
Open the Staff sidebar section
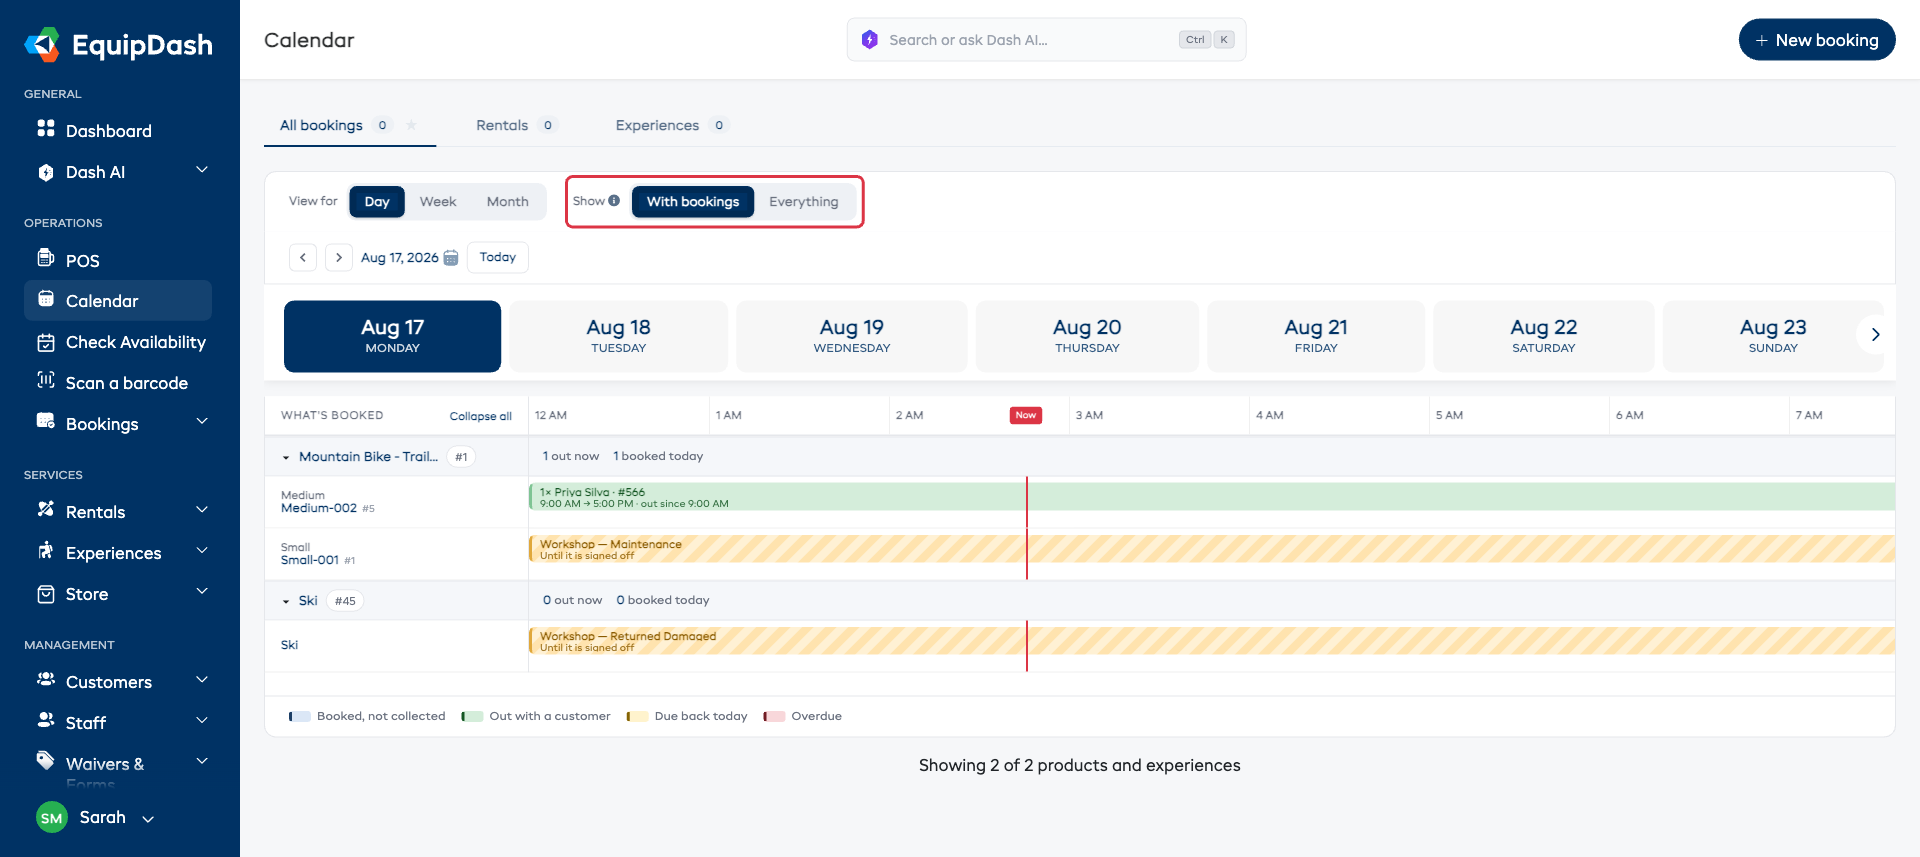pyautogui.click(x=118, y=723)
